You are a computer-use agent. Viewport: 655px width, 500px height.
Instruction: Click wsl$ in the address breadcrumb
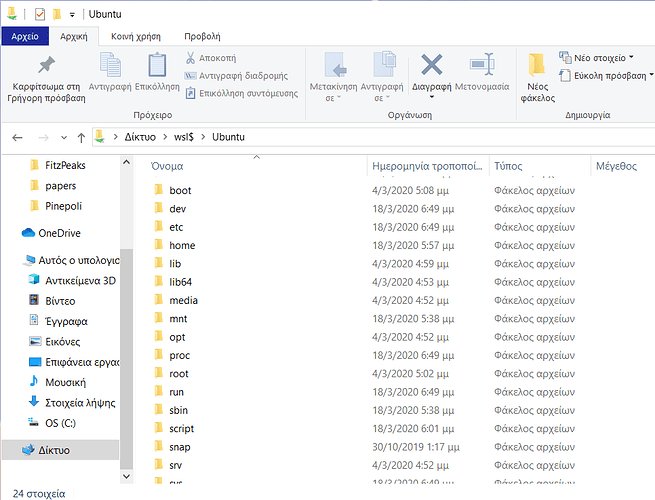(x=184, y=137)
